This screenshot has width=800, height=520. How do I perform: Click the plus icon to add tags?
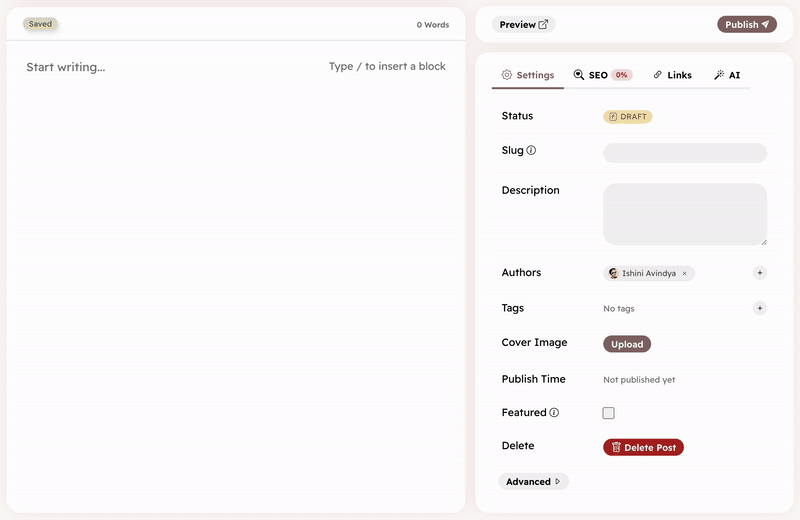[x=759, y=308]
